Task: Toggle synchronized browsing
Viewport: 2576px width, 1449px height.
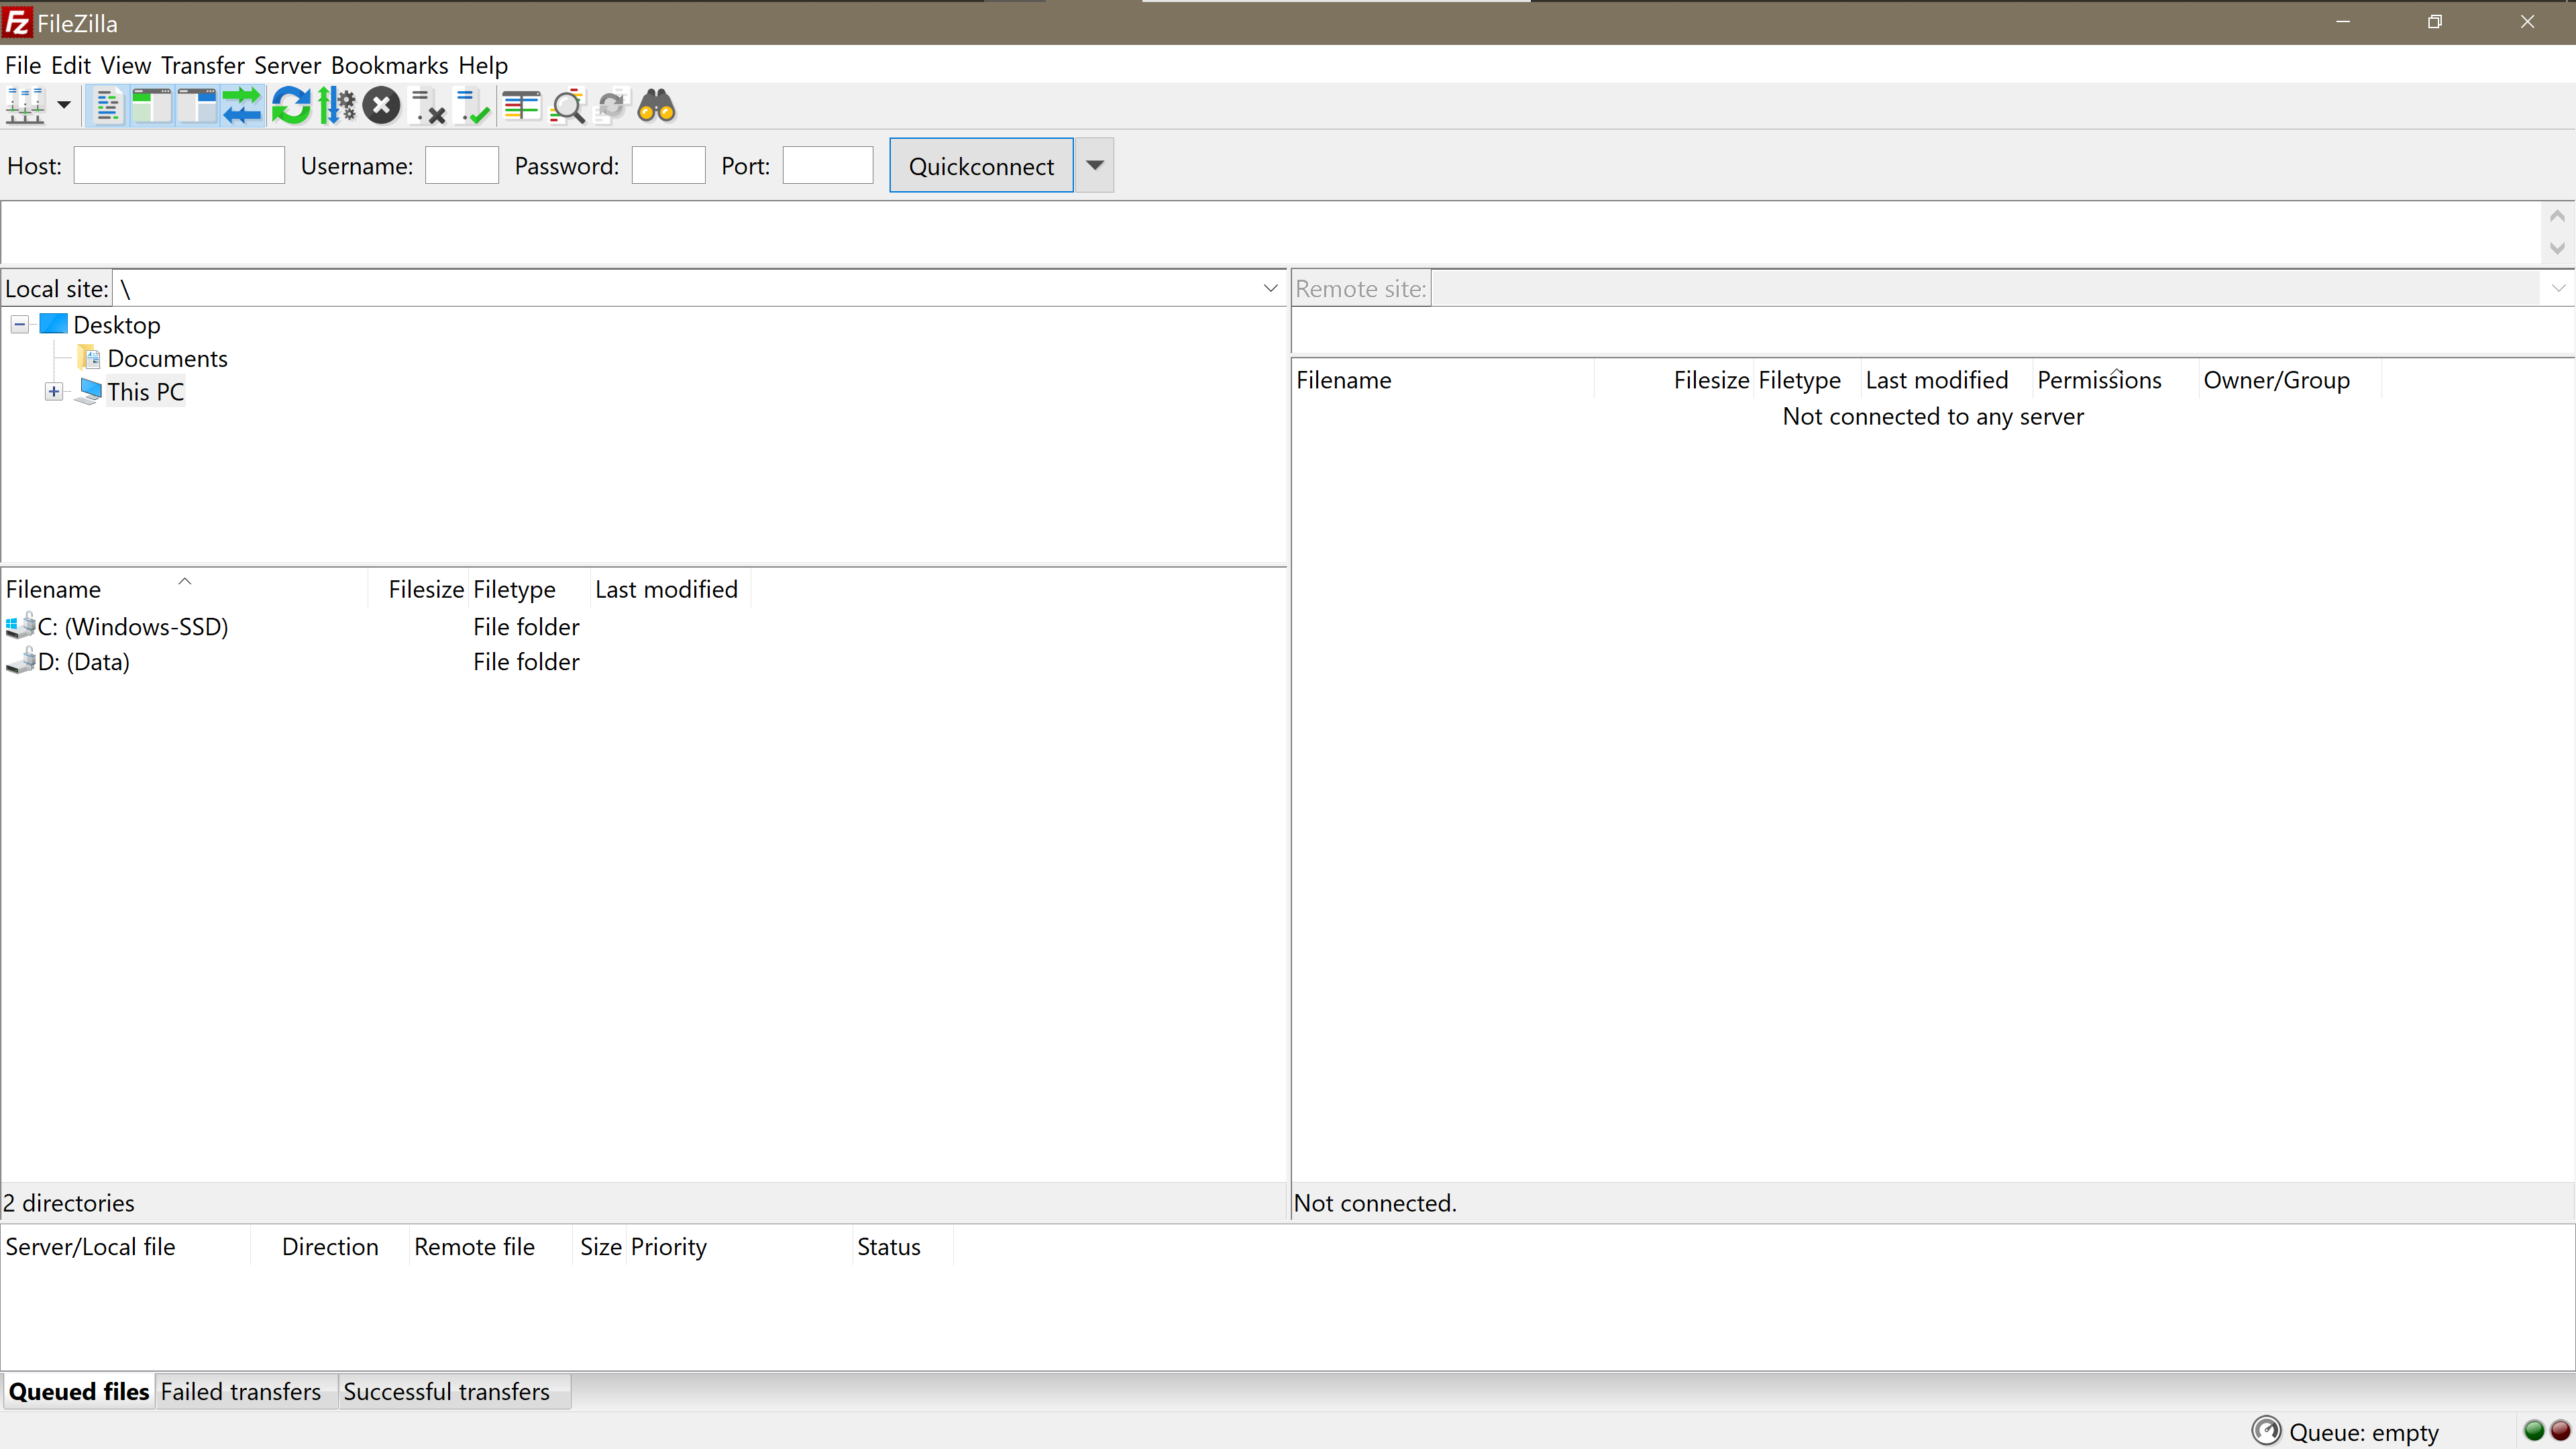Action: [x=611, y=105]
